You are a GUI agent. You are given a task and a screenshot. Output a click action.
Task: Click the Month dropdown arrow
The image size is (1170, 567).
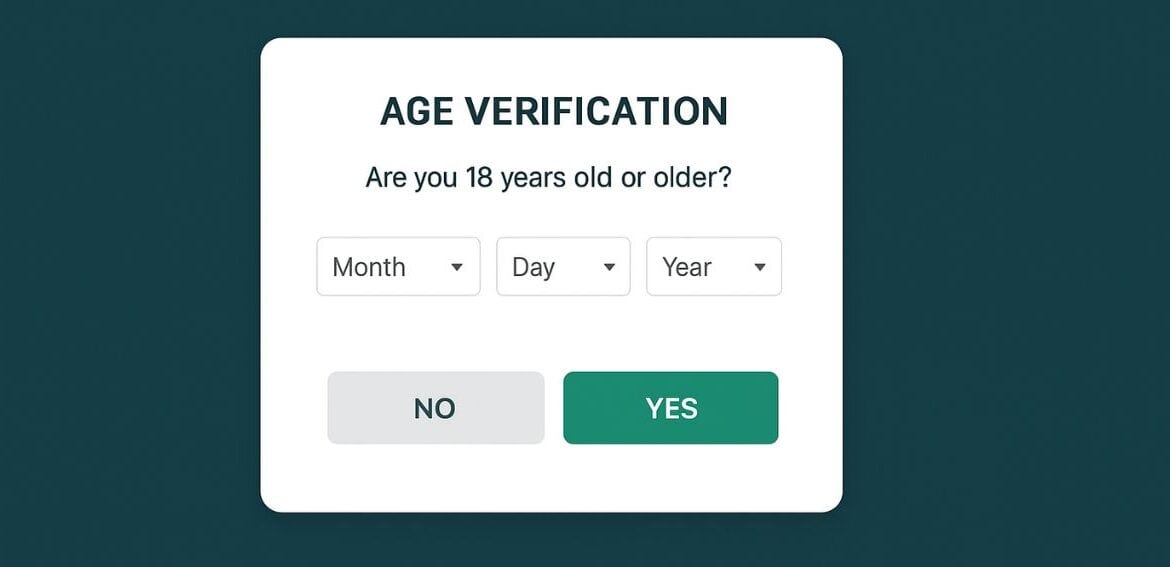pos(457,267)
